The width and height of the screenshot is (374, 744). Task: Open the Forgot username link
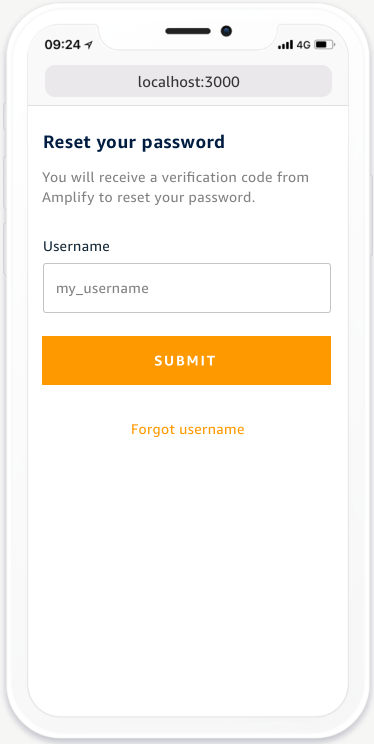click(x=187, y=429)
